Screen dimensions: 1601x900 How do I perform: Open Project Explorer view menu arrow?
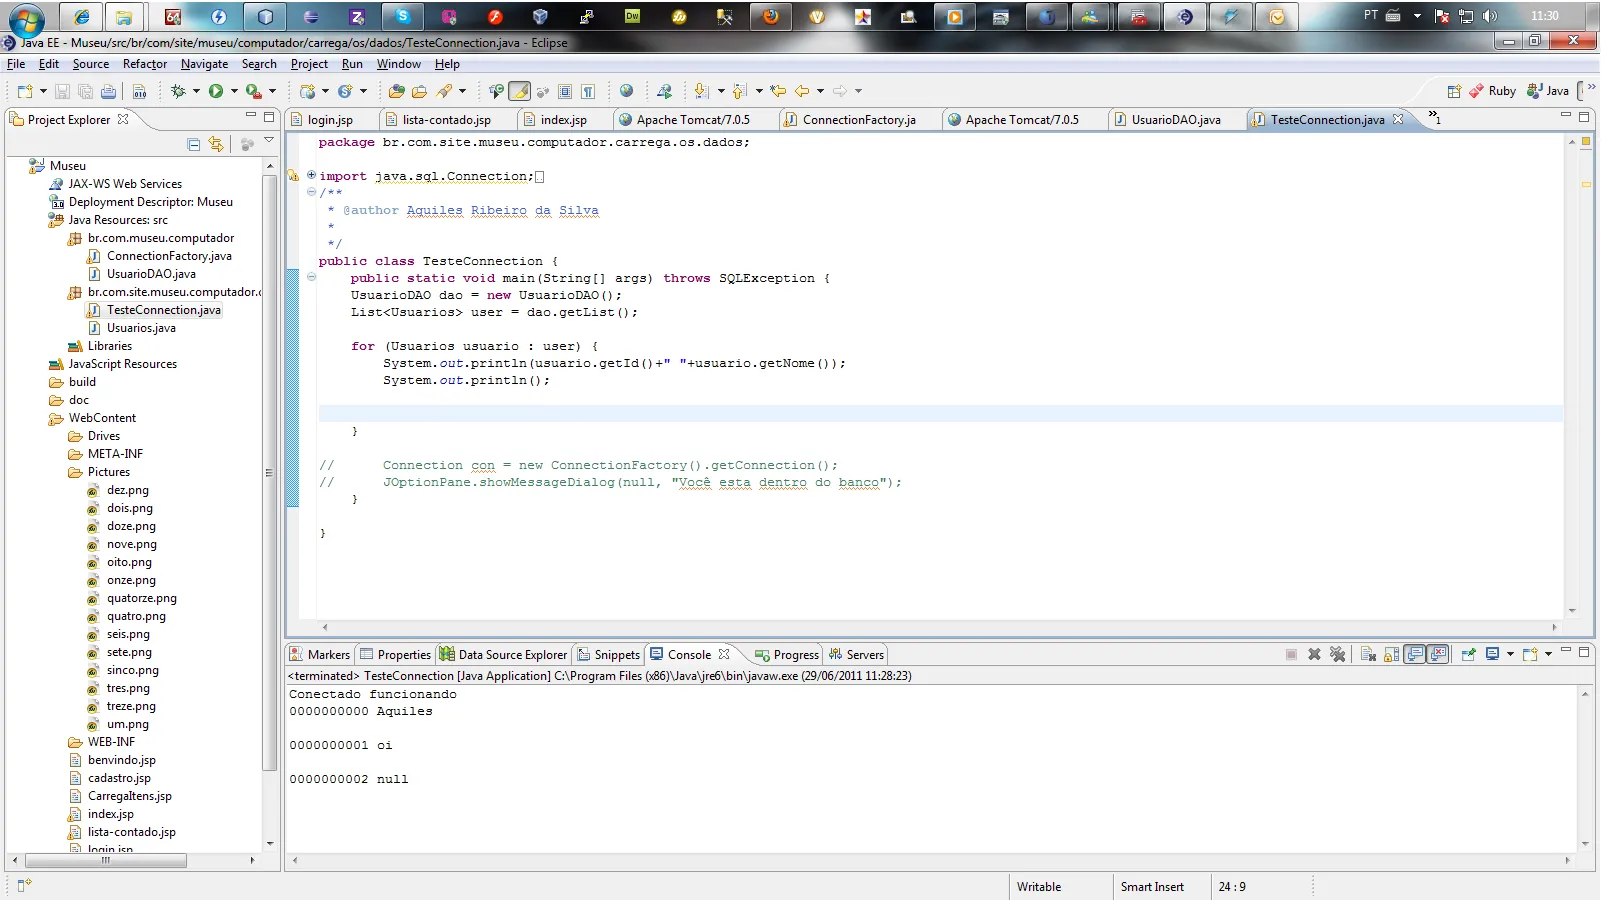pos(269,142)
